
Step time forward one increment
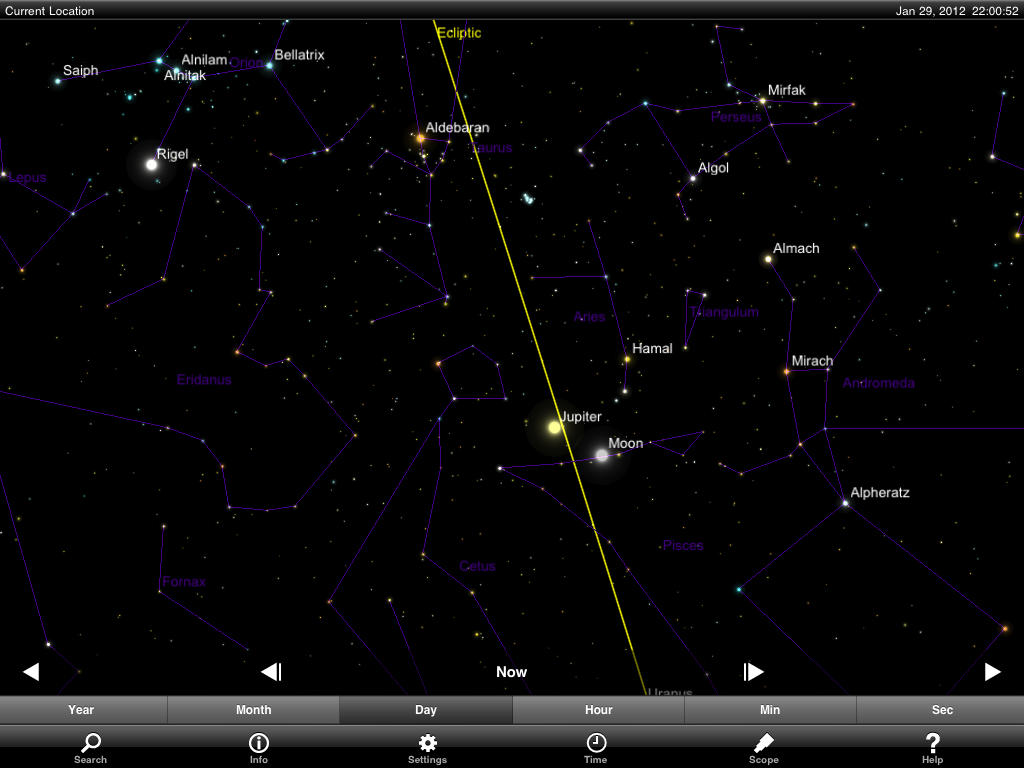753,672
